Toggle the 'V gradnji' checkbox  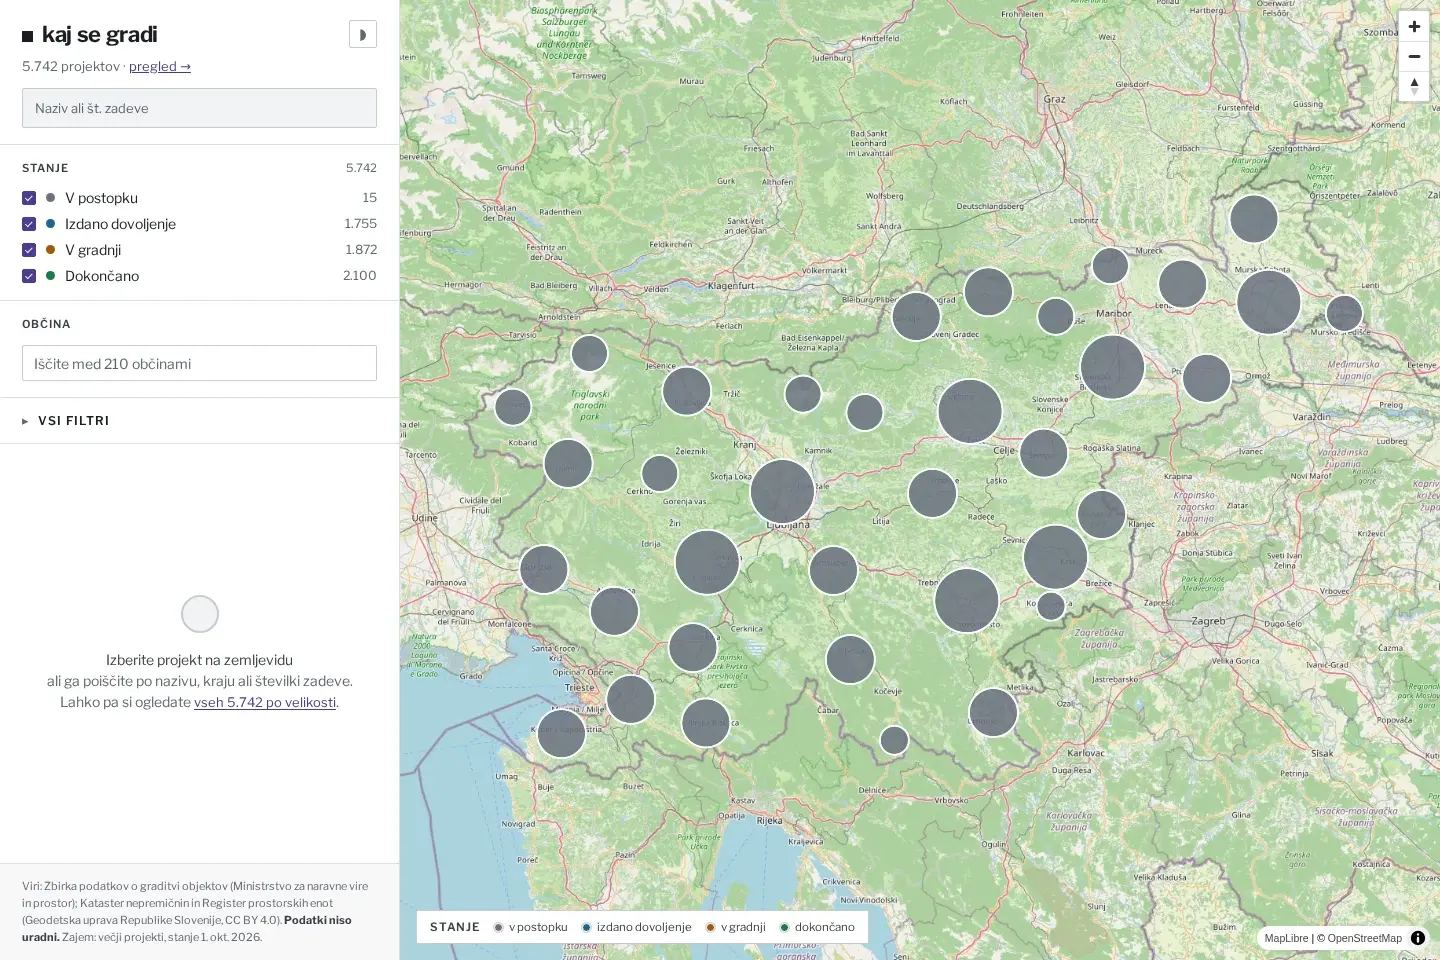(x=29, y=250)
